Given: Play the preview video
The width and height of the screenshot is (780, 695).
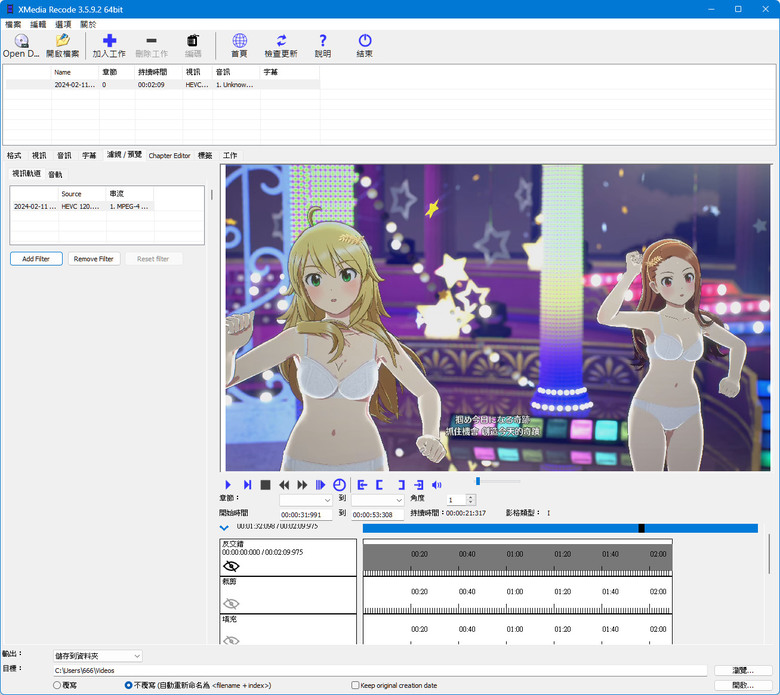Looking at the screenshot, I should click(x=228, y=485).
